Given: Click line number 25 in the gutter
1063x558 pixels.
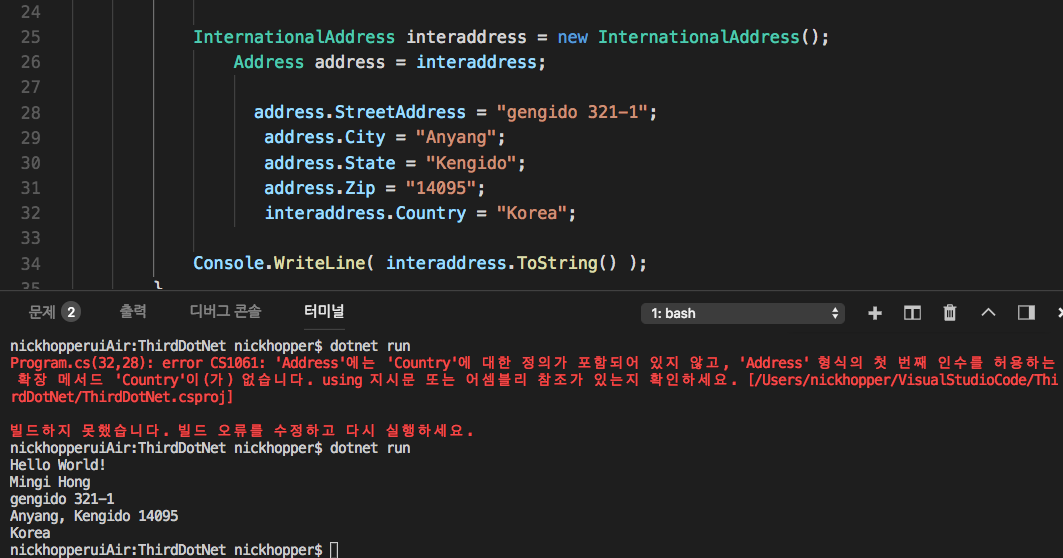Looking at the screenshot, I should 31,37.
